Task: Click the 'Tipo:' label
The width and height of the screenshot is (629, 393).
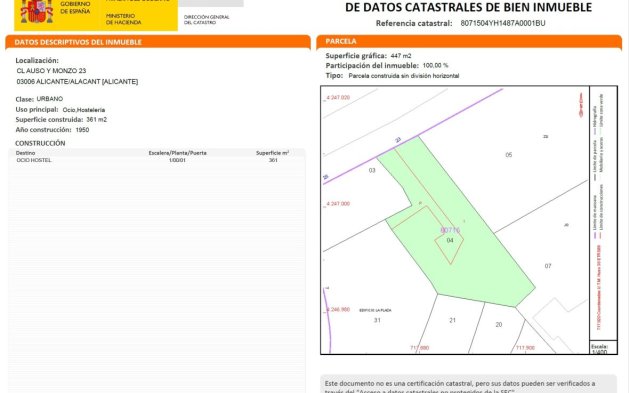Action: pyautogui.click(x=334, y=75)
